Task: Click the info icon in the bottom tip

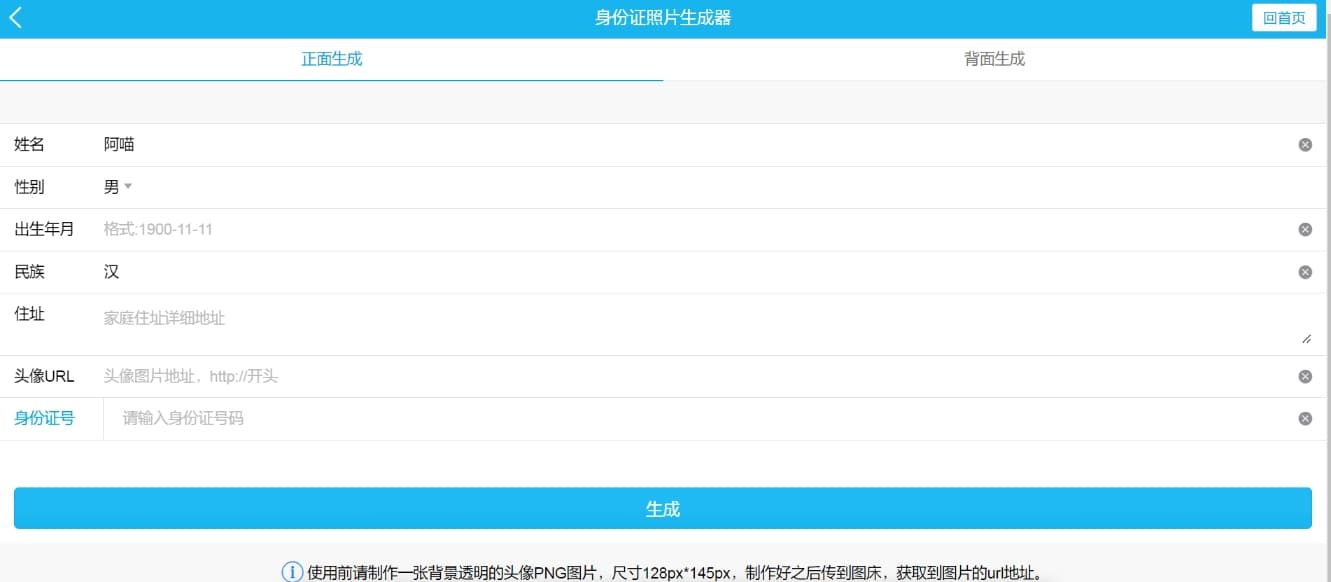Action: pyautogui.click(x=291, y=571)
